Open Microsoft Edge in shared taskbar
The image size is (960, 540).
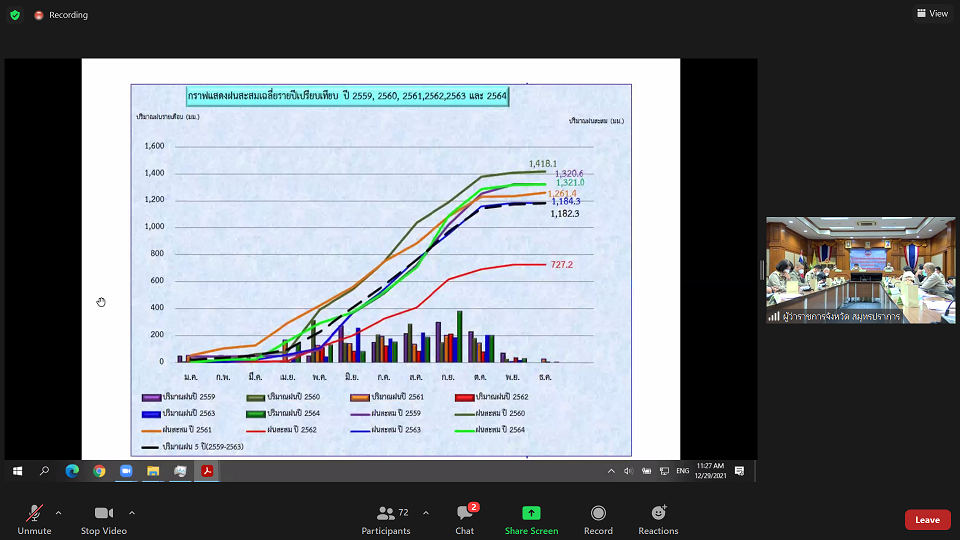click(x=72, y=471)
